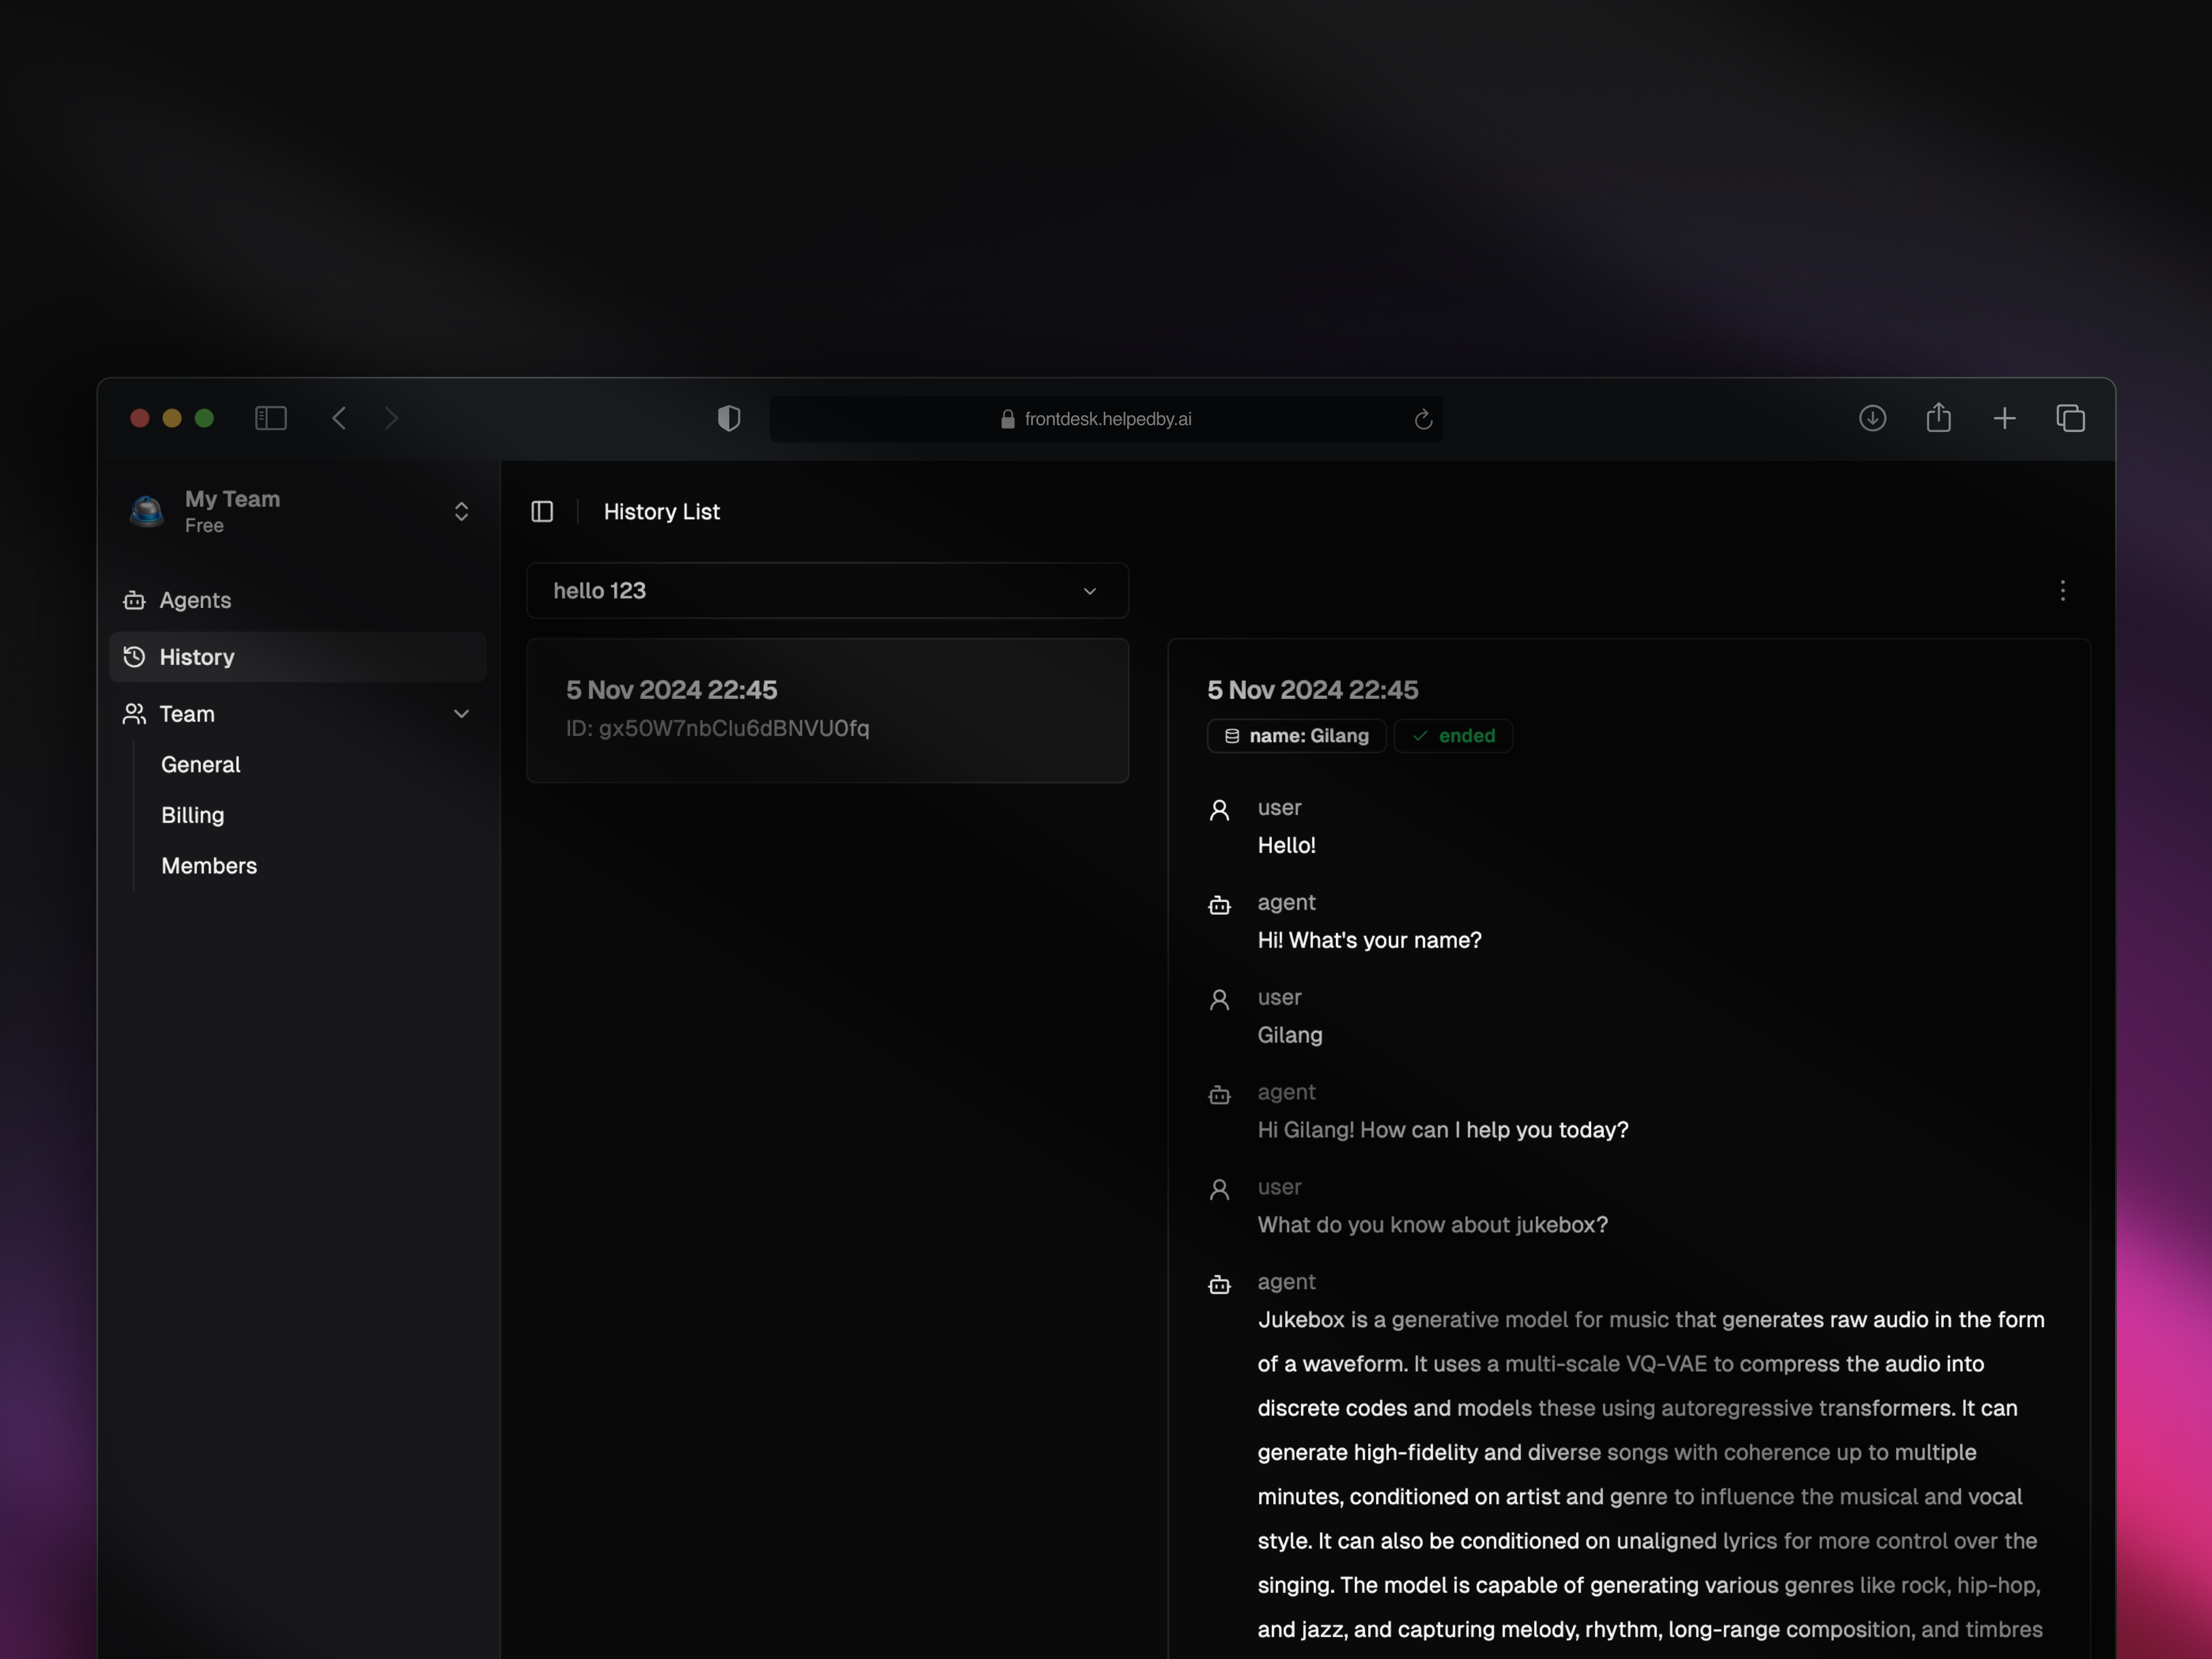The image size is (2212, 1659).
Task: Go to the Billing page
Action: coord(192,815)
